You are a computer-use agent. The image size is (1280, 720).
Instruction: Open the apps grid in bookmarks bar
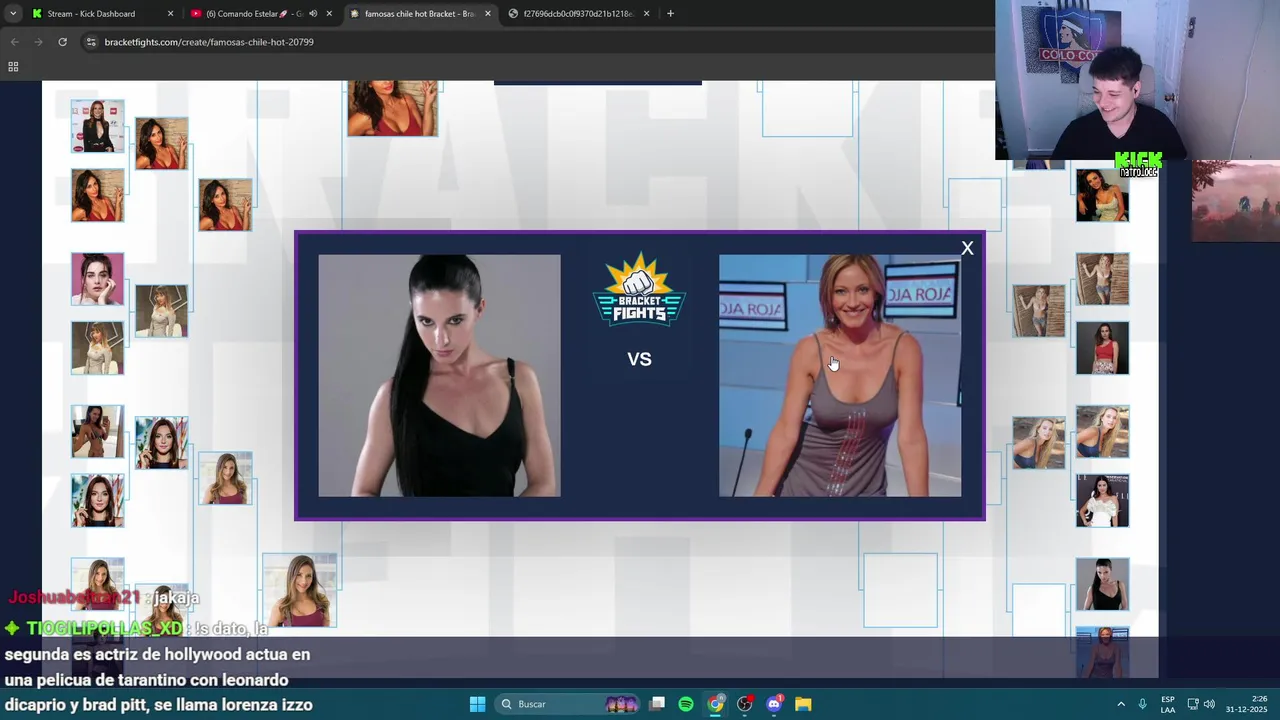tap(13, 67)
